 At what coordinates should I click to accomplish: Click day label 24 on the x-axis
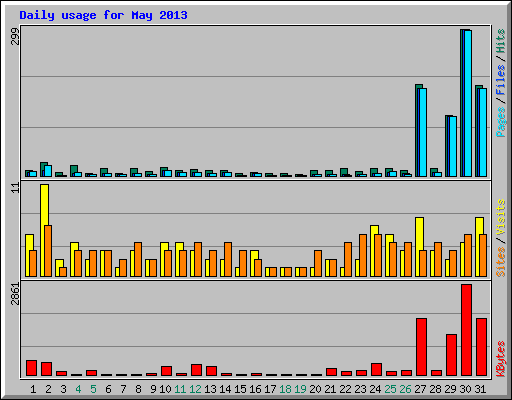coord(375,389)
